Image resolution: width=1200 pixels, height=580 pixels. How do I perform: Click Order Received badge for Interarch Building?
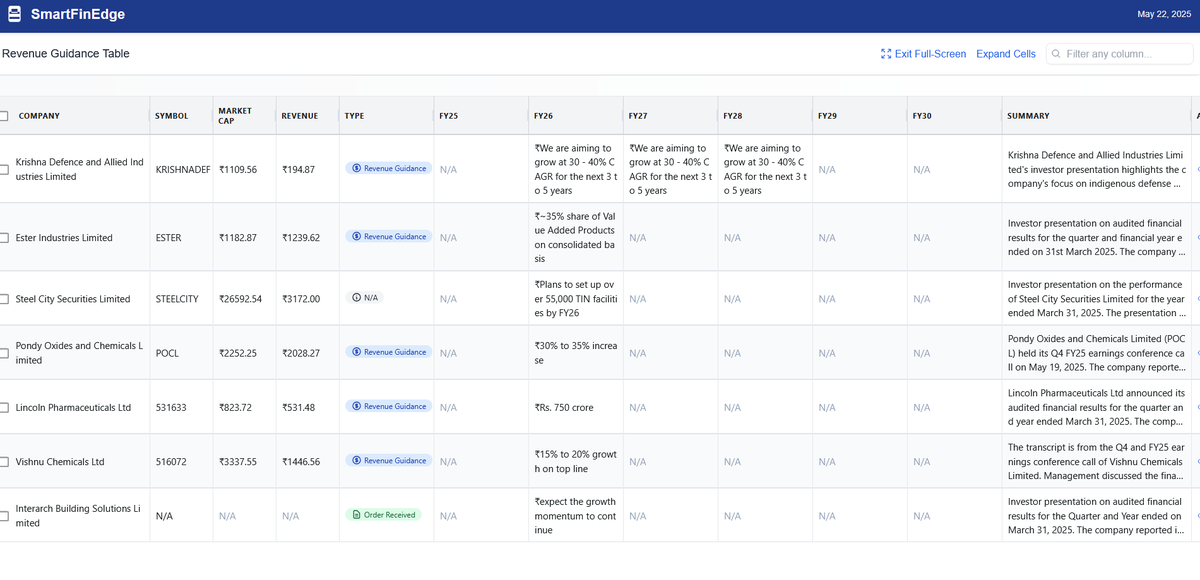[384, 515]
